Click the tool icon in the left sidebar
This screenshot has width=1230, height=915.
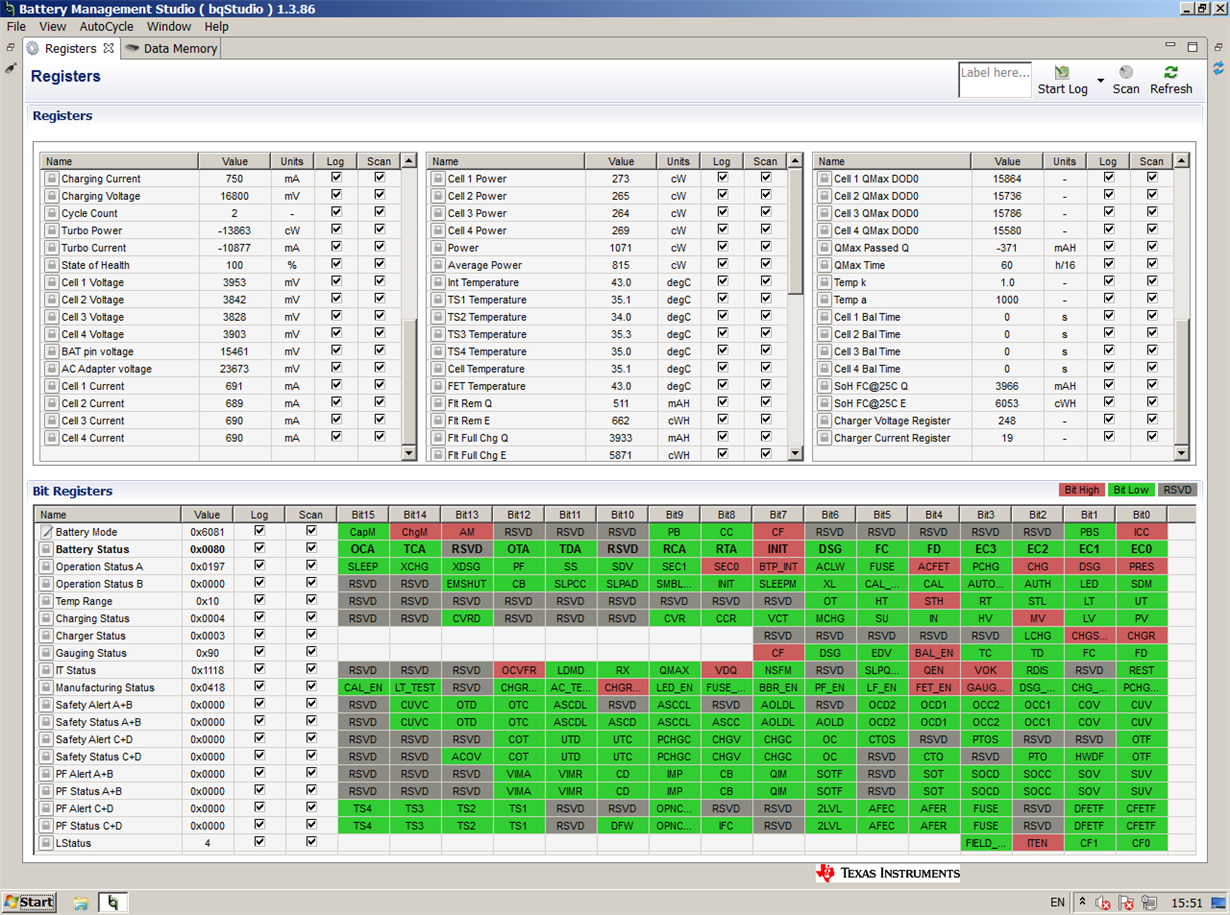(11, 68)
